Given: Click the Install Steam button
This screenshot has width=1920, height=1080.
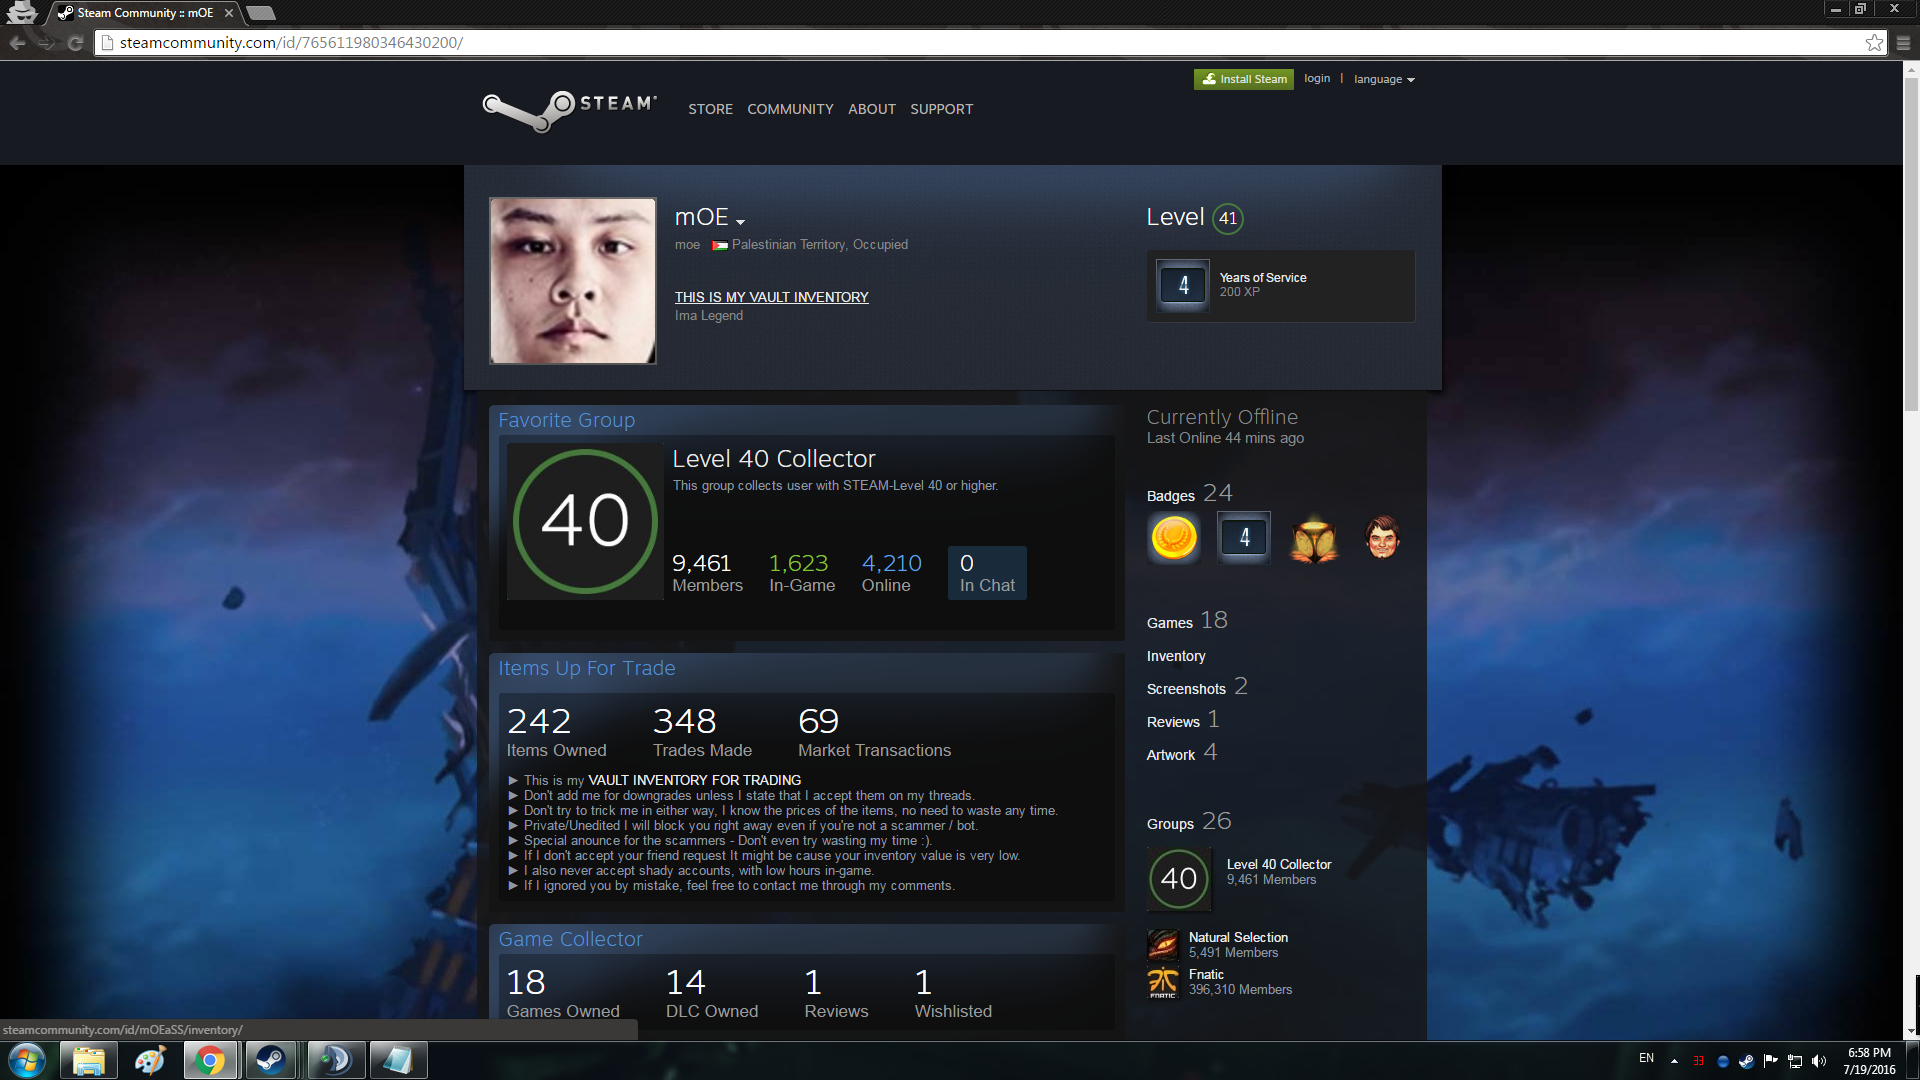Looking at the screenshot, I should pos(1243,79).
